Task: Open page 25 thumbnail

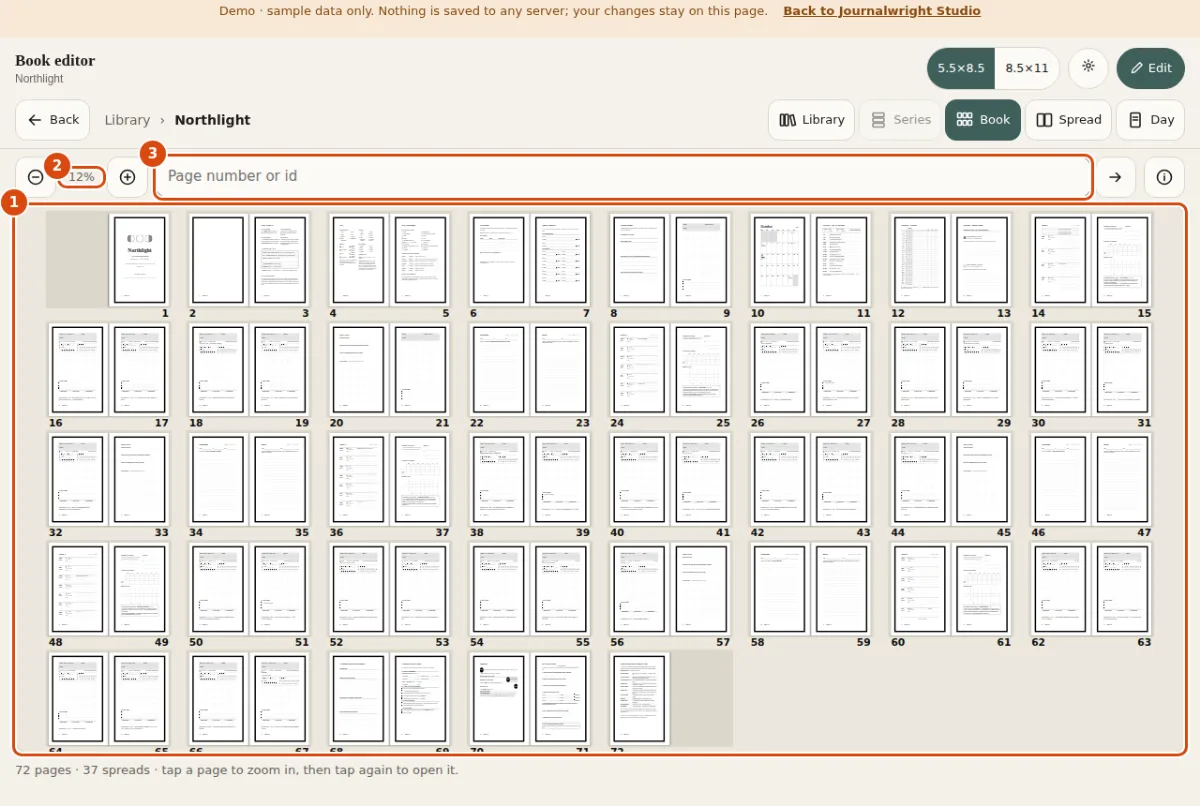Action: click(701, 370)
